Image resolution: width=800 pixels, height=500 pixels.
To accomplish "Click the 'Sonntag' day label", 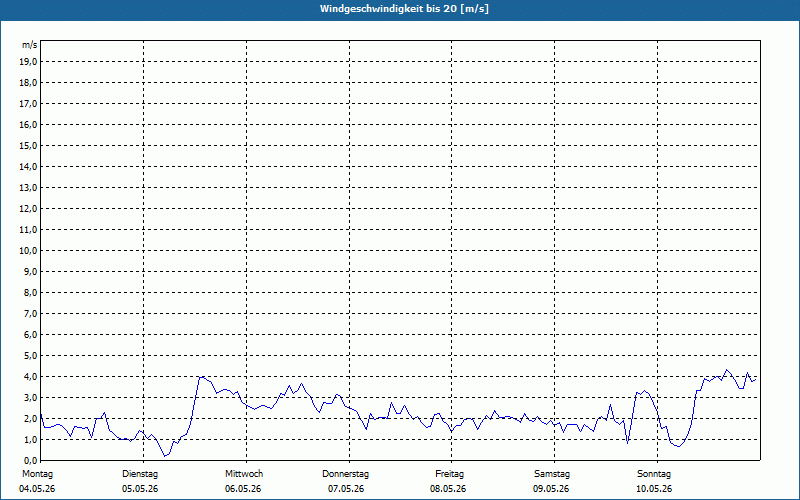I will pos(654,474).
